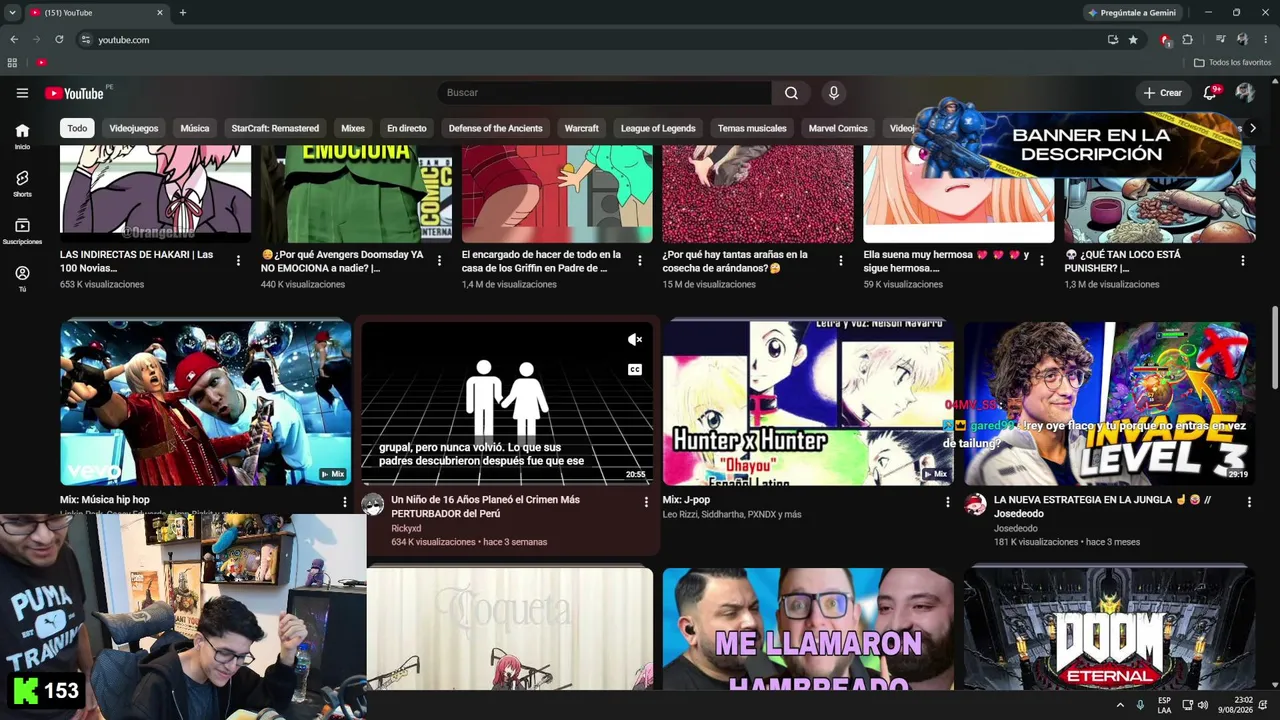Open LA NUEVA ESTRATEGIA EN LA JUNGLA title

[1103, 506]
